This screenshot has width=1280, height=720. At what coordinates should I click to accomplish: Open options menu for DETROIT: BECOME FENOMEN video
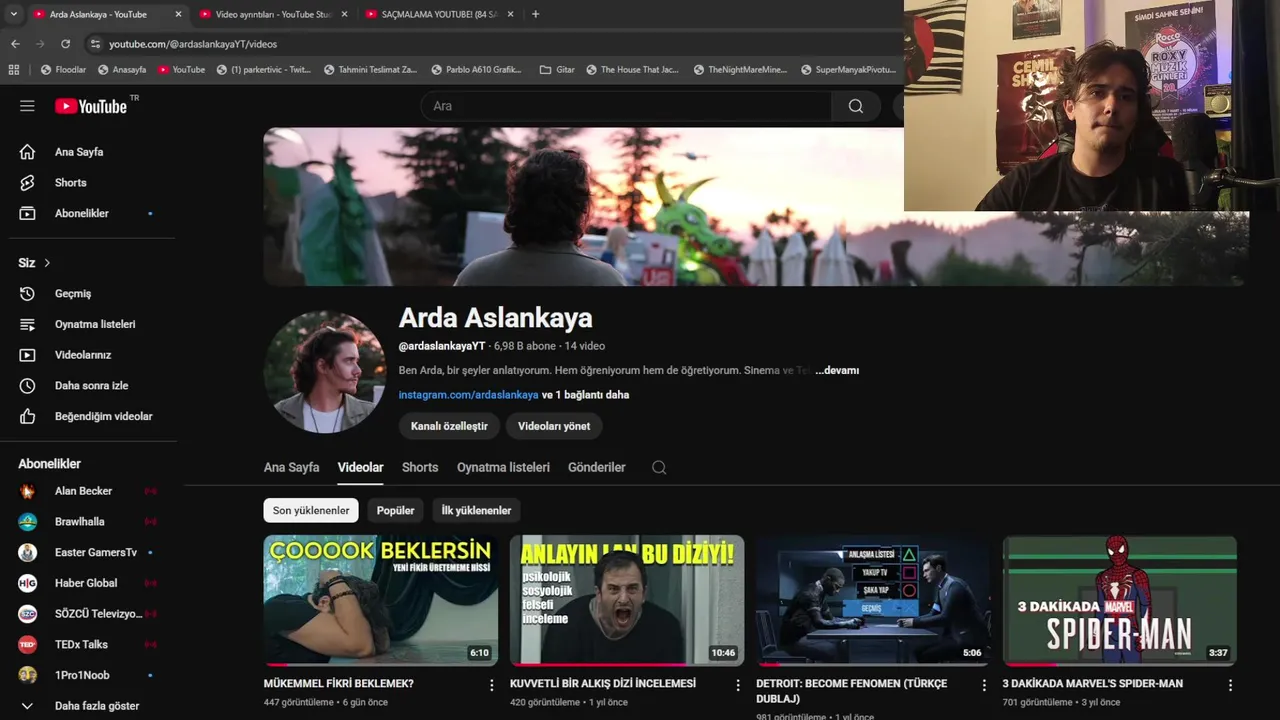(984, 685)
